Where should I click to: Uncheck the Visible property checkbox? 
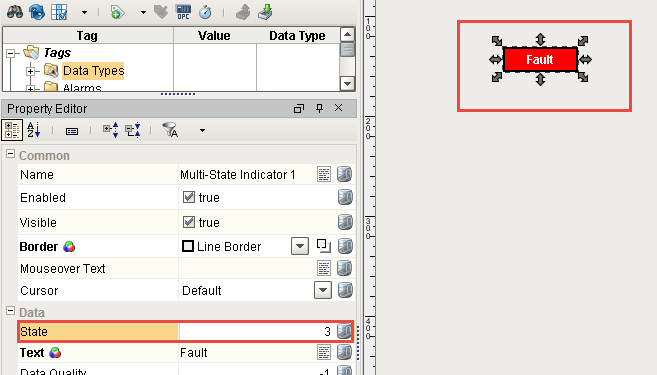[x=189, y=222]
